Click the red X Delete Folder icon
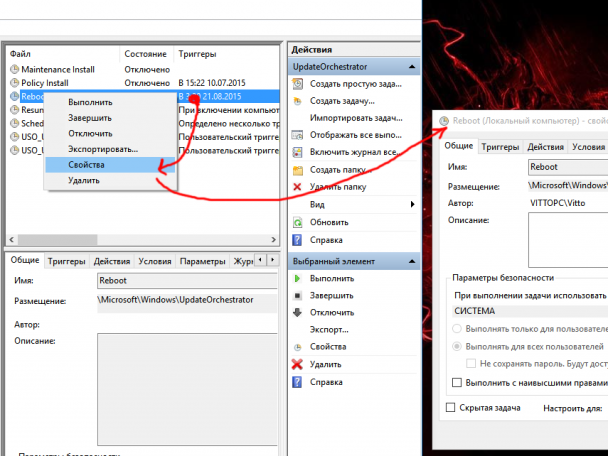Image resolution: width=608 pixels, height=456 pixels. click(297, 187)
